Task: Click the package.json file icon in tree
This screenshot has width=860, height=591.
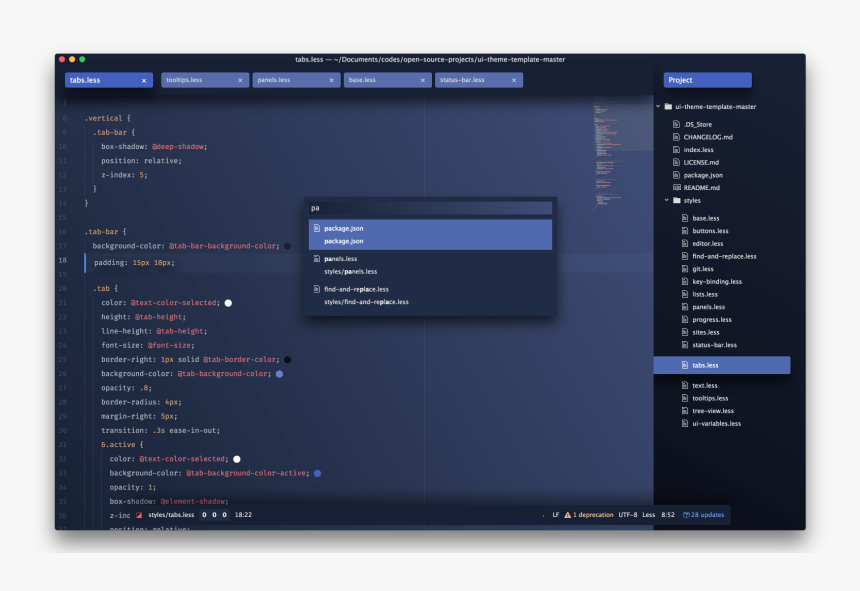Action: [x=676, y=175]
